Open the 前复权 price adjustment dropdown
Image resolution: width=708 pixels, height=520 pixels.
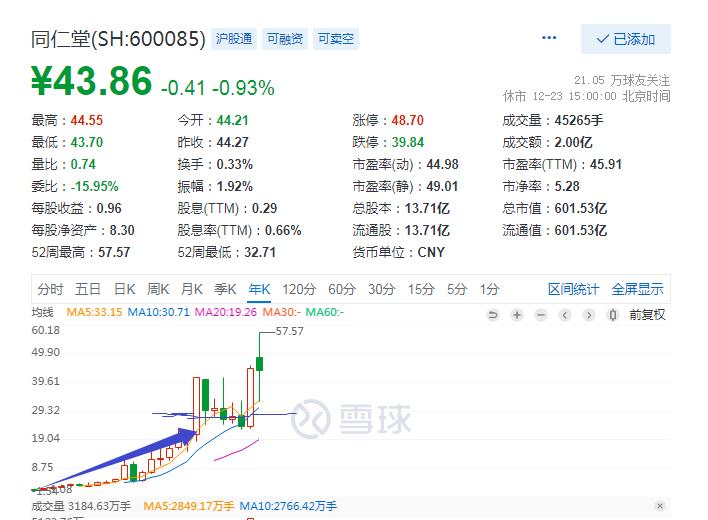[x=647, y=315]
